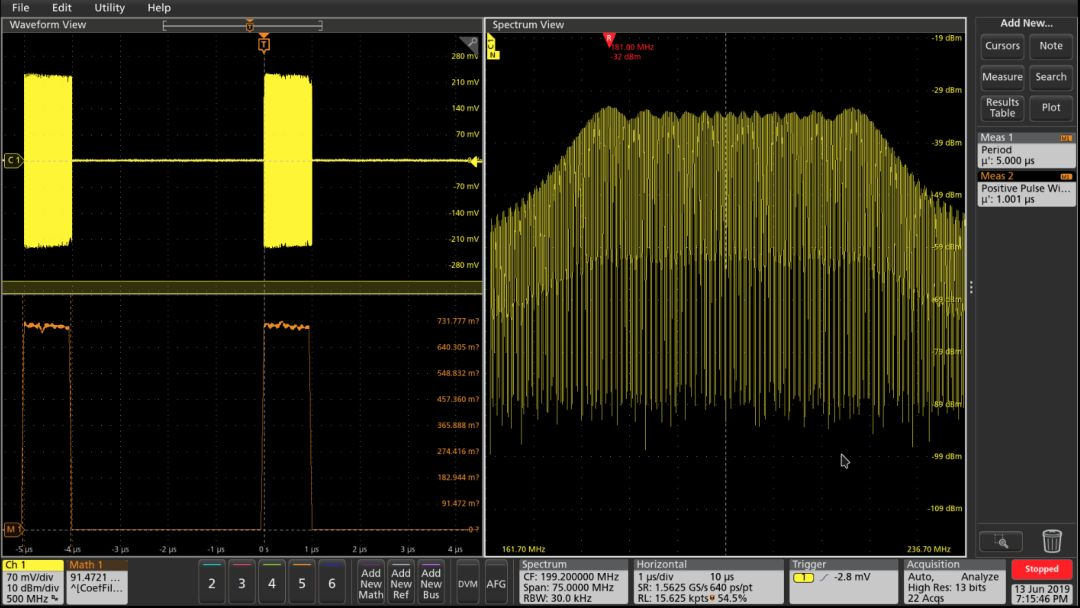Click the pencil draw-box icon in waveform view
The height and width of the screenshot is (608, 1080).
tap(469, 44)
